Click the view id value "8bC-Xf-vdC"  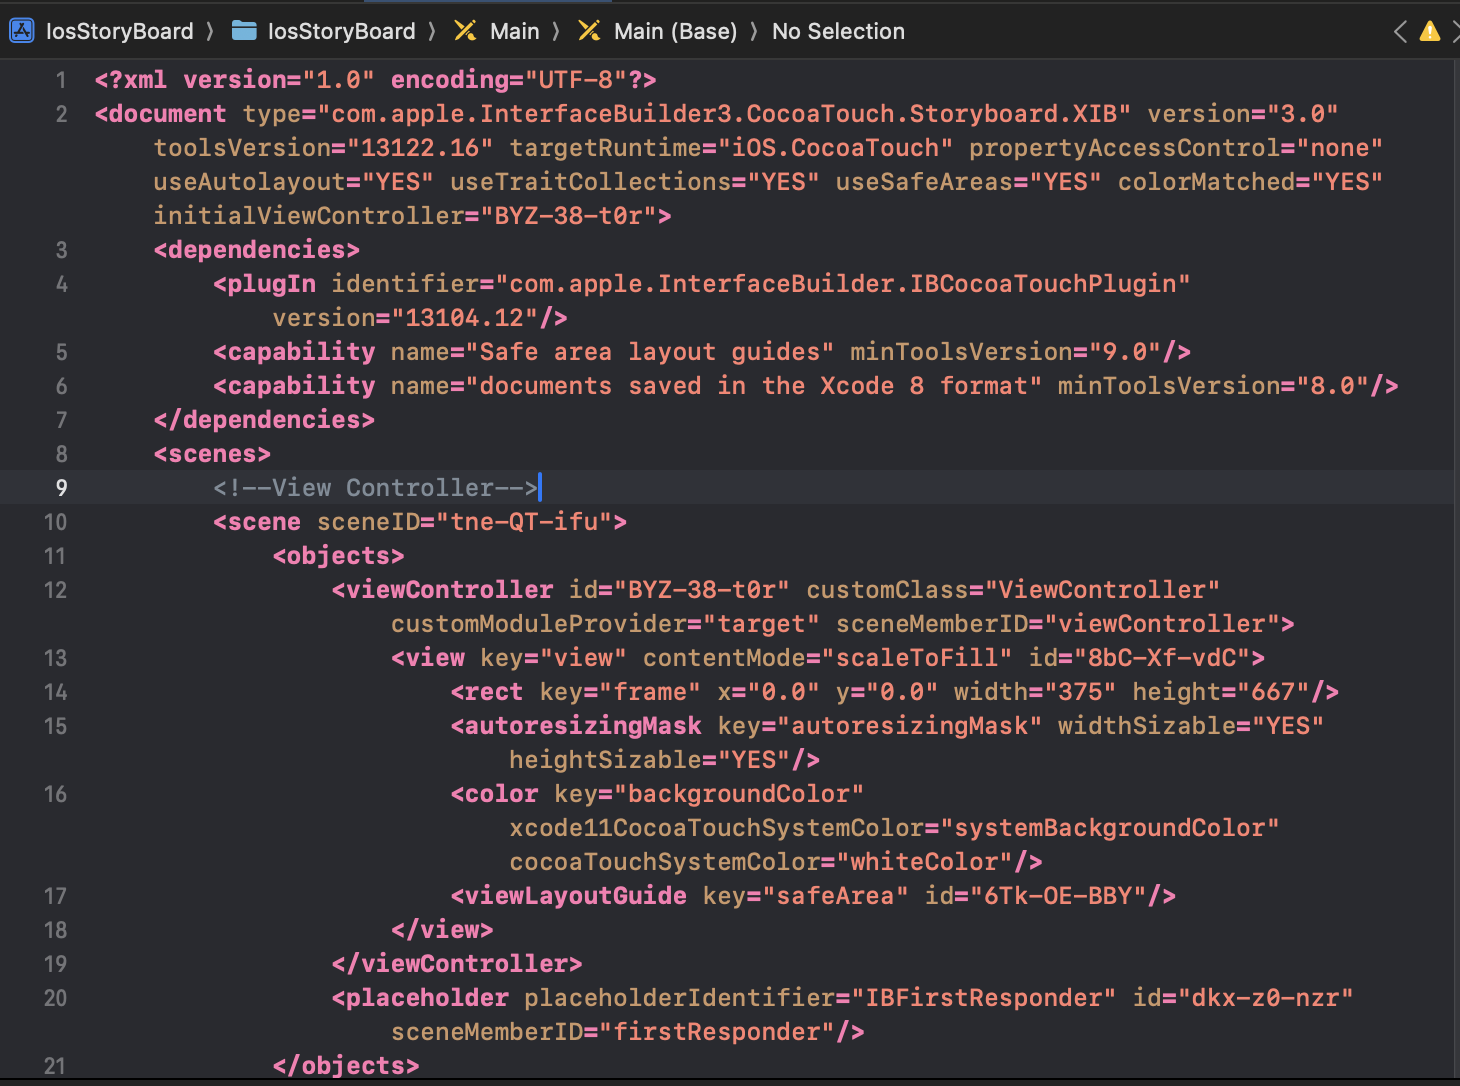point(1162,658)
